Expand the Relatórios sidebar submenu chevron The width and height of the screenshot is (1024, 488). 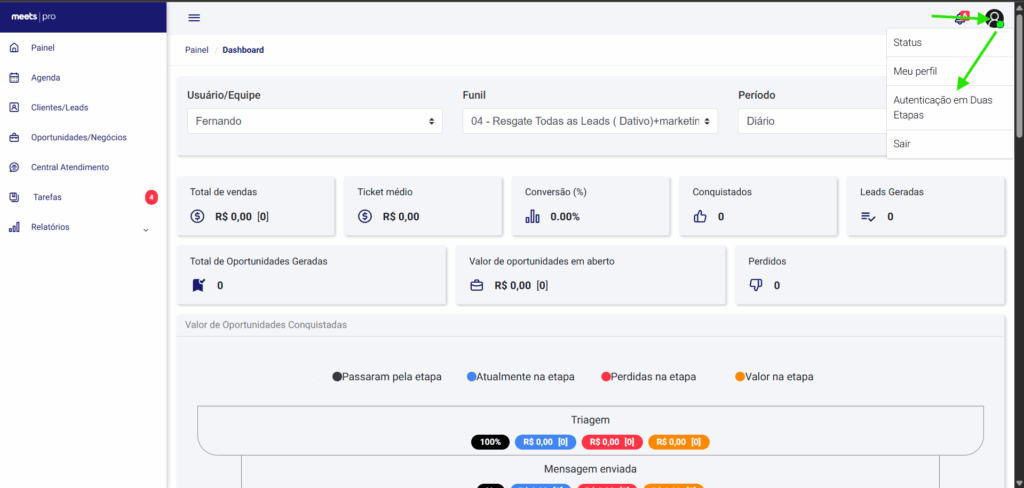[146, 229]
